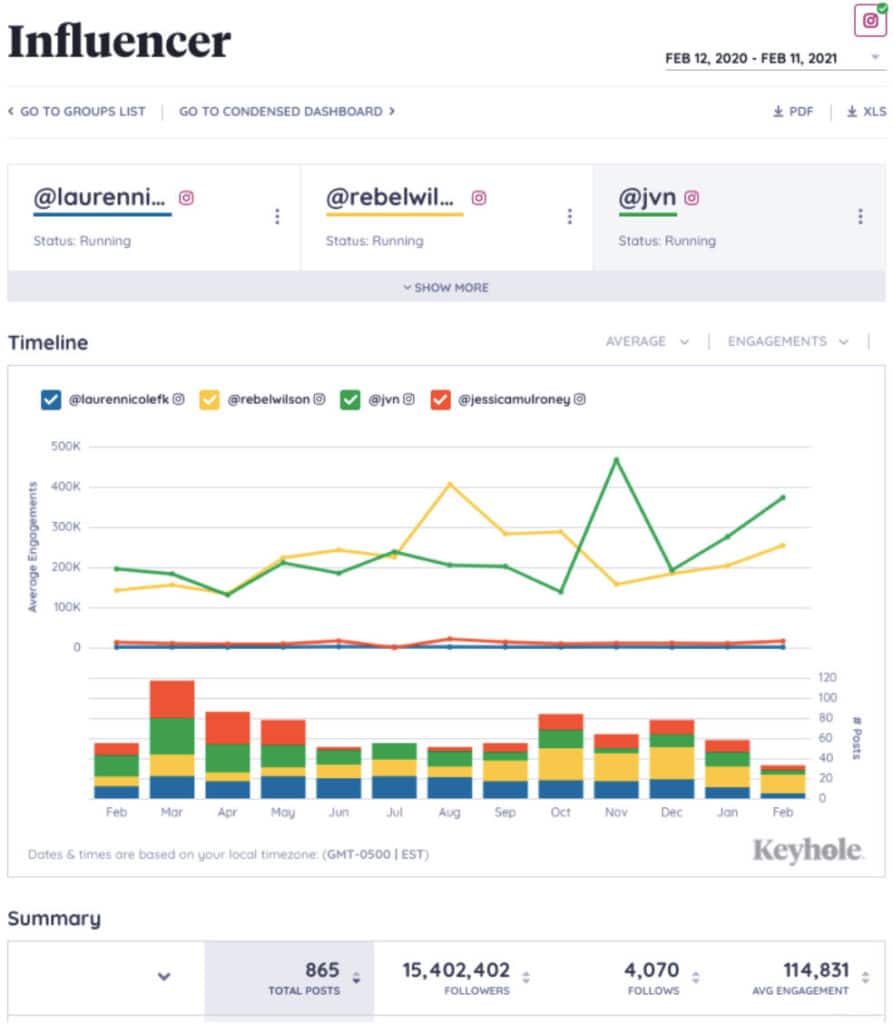
Task: Click the Mar stacked posts bar
Action: pos(172,739)
